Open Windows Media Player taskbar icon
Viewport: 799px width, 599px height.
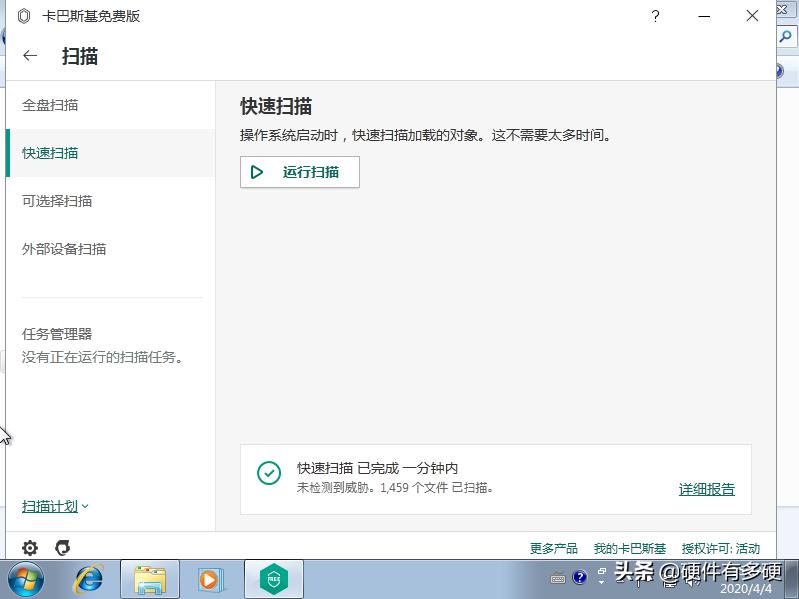[209, 580]
